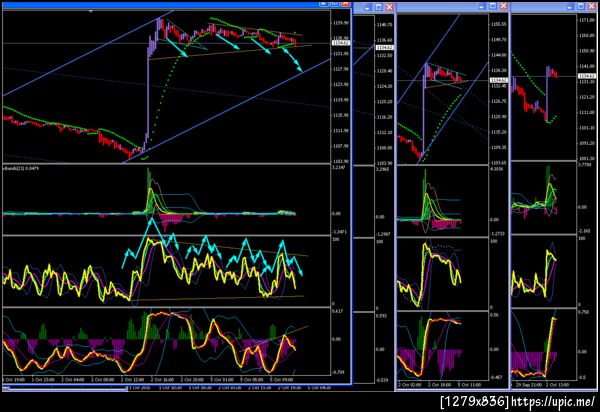Click the horizontal scrollbar thumb under the main chart
This screenshot has height=412, width=600.
[x=65, y=388]
